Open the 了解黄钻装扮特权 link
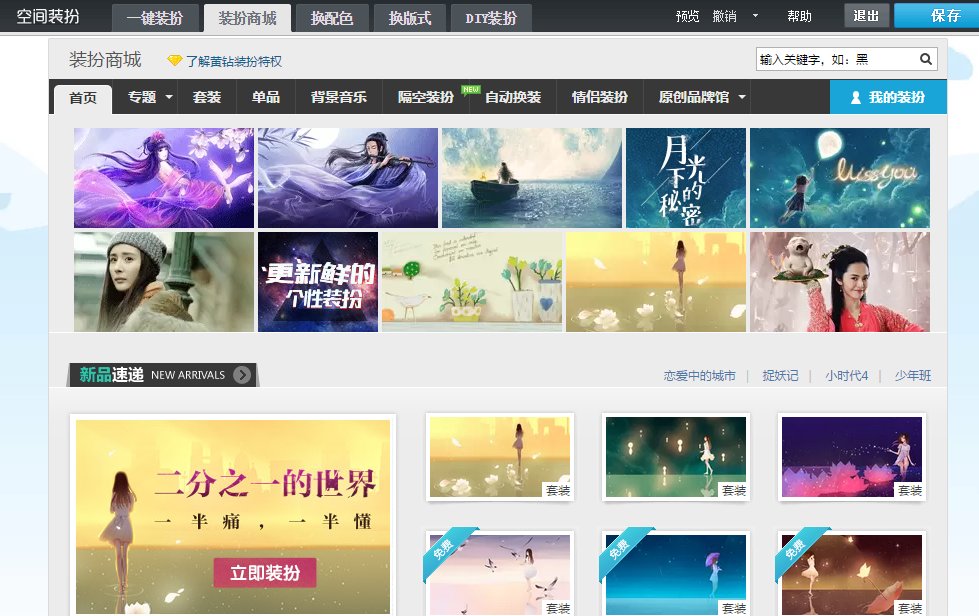The height and width of the screenshot is (616, 979). 233,61
